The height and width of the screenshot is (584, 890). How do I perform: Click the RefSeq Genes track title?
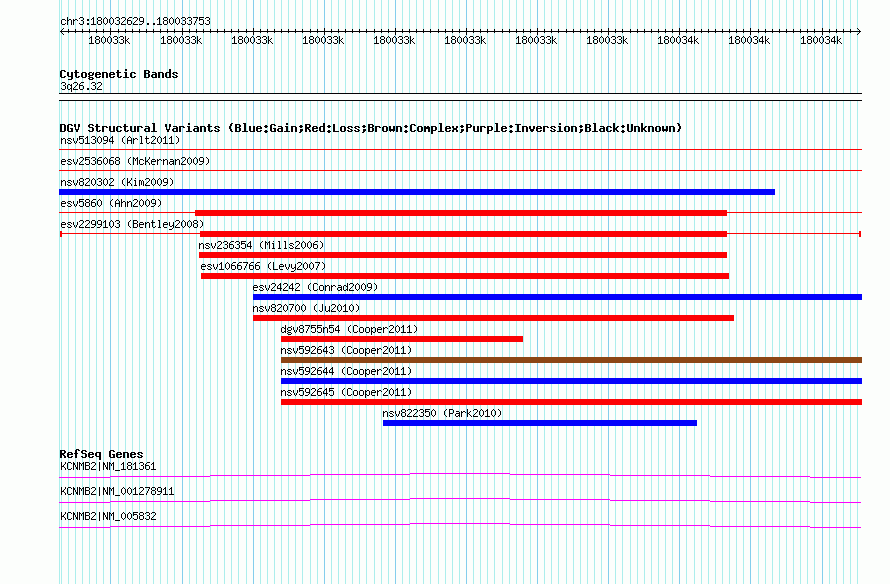[101, 454]
